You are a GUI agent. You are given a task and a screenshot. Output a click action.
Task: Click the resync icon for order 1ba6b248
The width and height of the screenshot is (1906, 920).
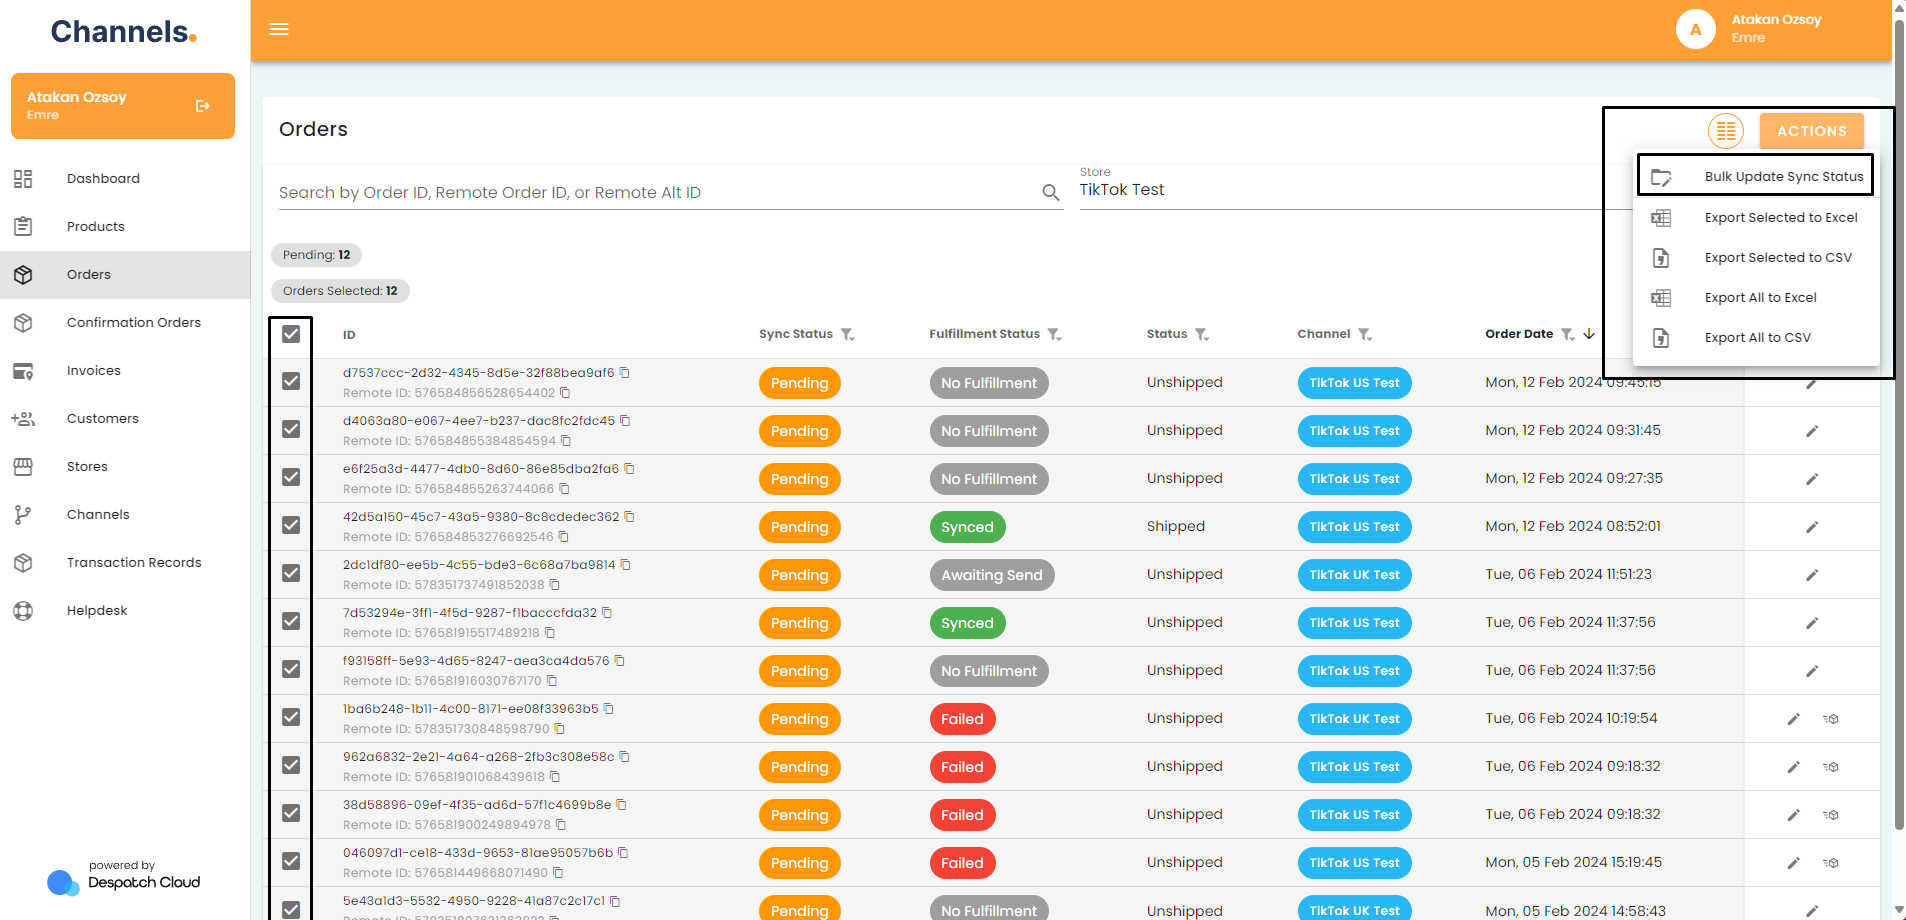pyautogui.click(x=1831, y=719)
